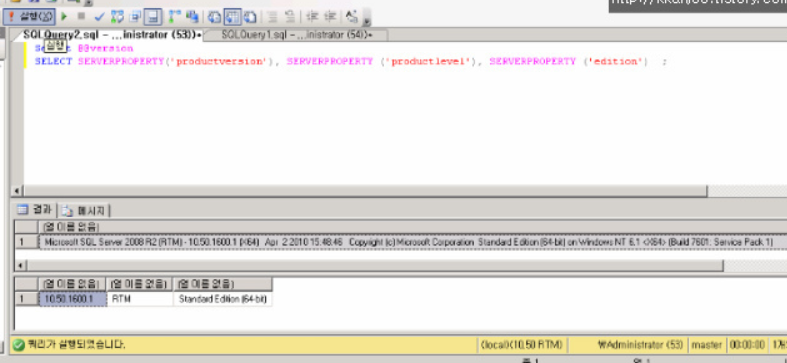
Task: Open the 결과 results tab
Action: (x=35, y=210)
